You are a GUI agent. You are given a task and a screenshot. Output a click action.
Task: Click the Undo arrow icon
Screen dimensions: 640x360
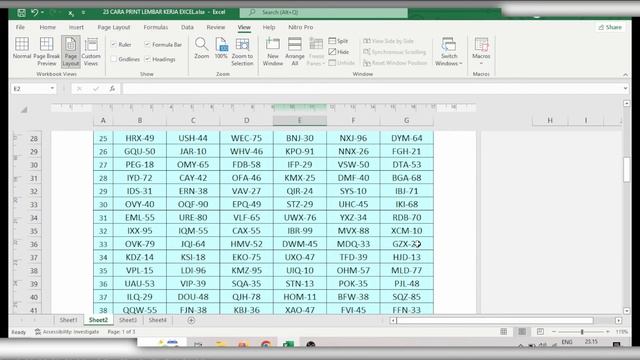[x=34, y=13]
